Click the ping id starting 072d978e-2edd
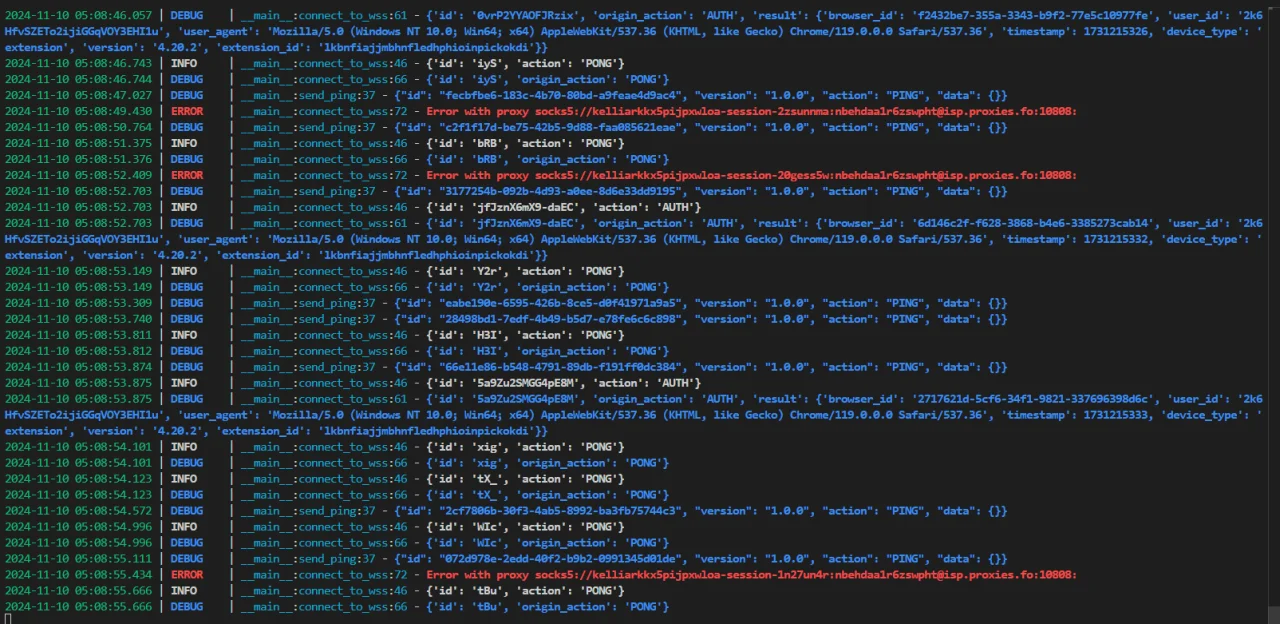The height and width of the screenshot is (624, 1280). (562, 559)
